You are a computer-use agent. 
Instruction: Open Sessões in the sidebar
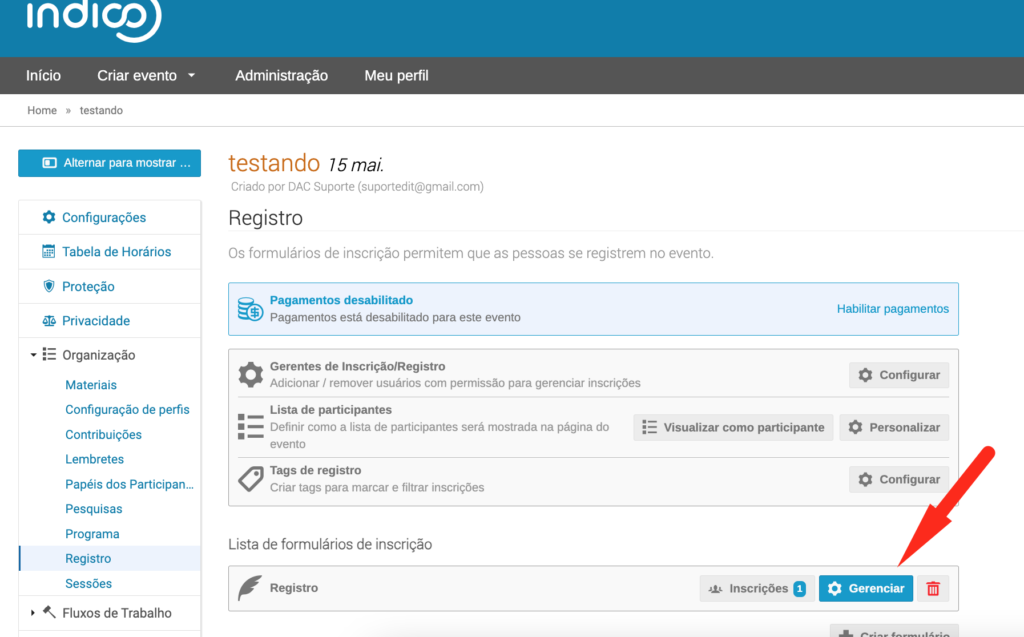pos(88,583)
